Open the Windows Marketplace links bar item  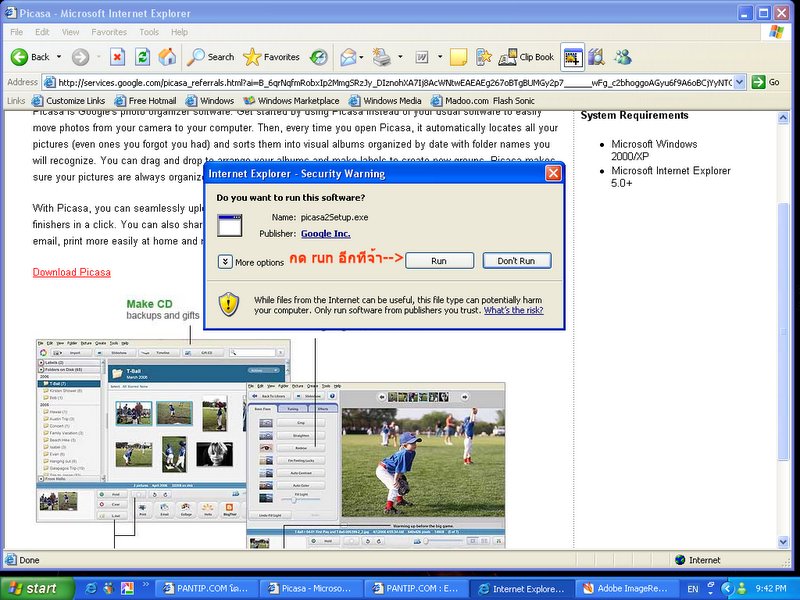pos(291,101)
